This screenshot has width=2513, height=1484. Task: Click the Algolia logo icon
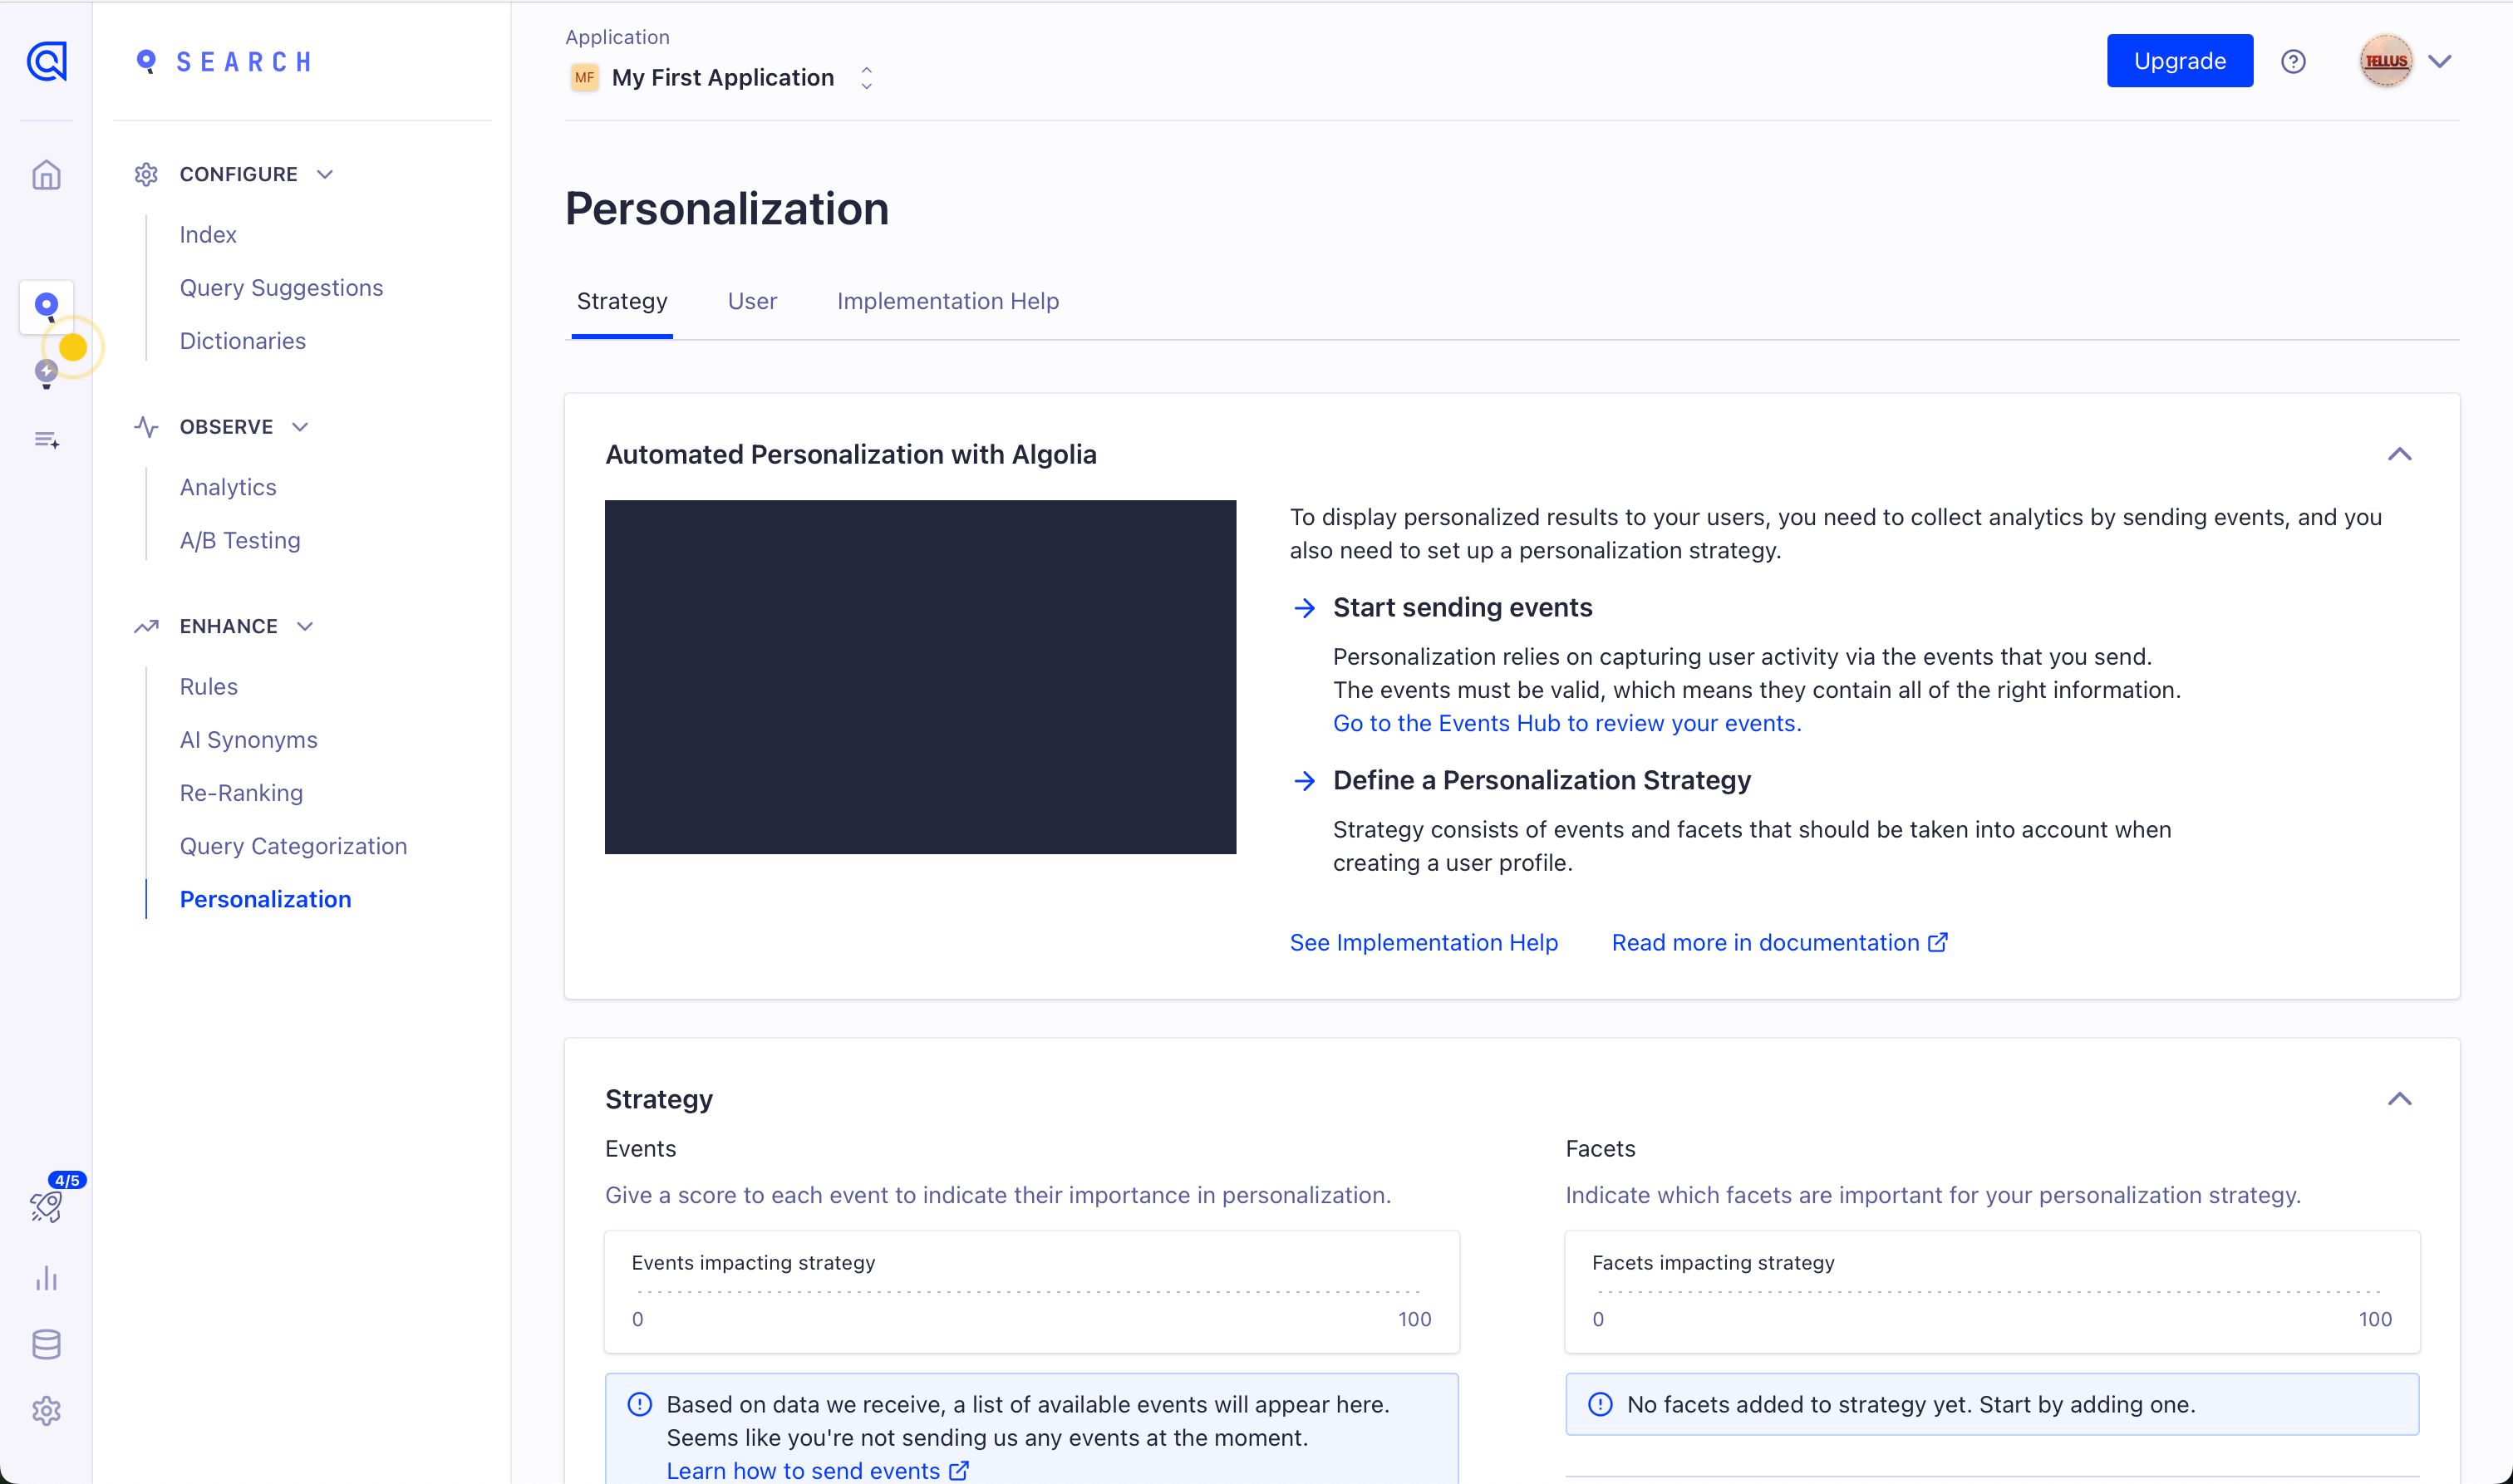[x=46, y=61]
